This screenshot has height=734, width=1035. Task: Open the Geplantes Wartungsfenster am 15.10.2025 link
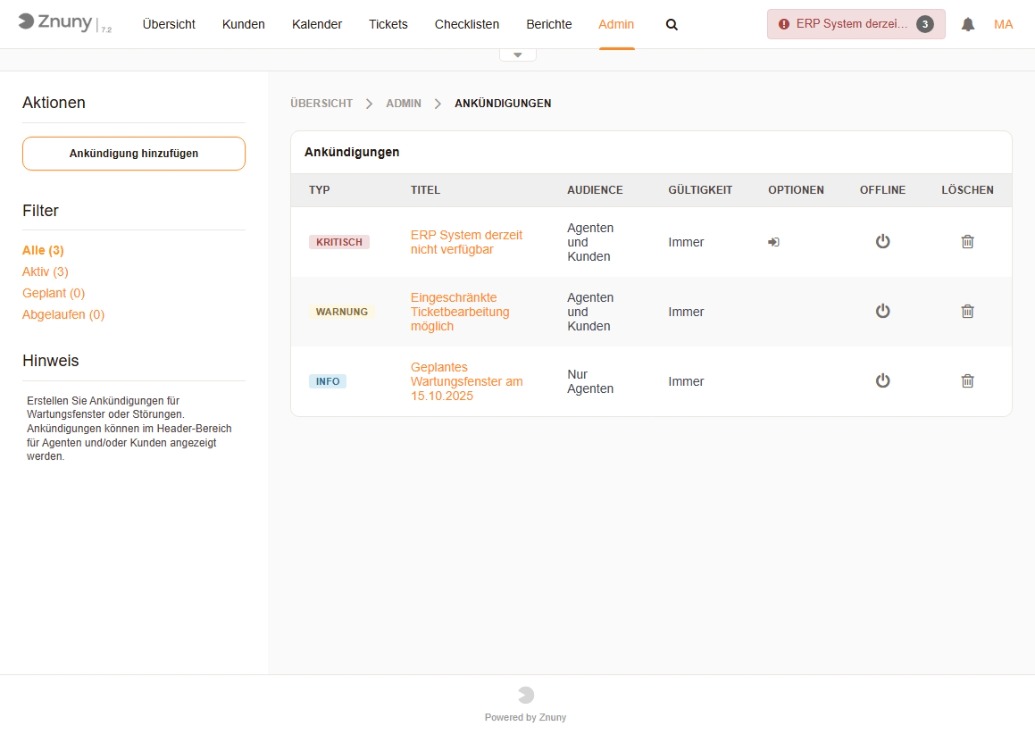[x=466, y=381]
